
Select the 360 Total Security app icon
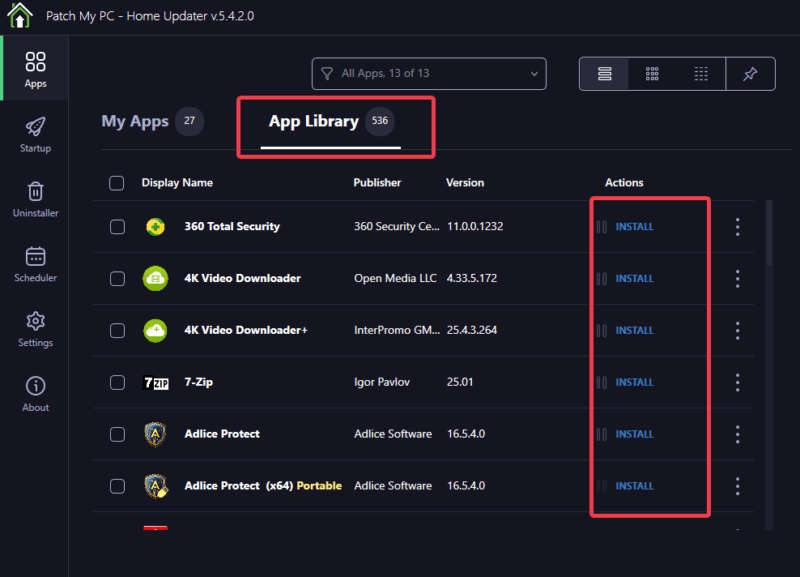pyautogui.click(x=155, y=226)
